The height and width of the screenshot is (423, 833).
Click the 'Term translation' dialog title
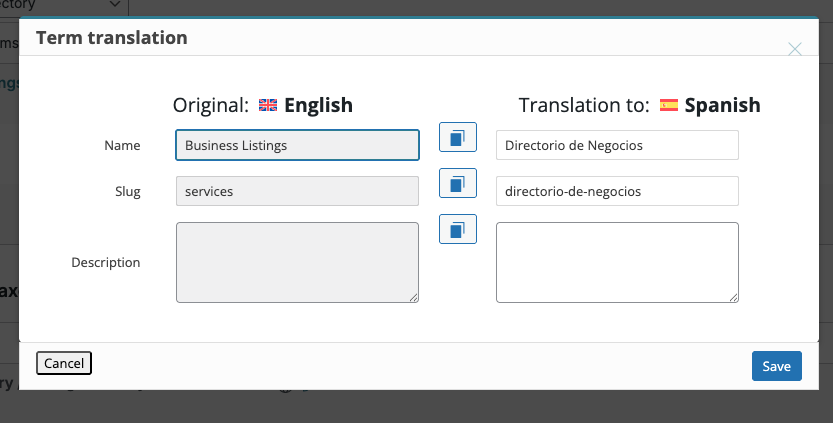(x=112, y=38)
